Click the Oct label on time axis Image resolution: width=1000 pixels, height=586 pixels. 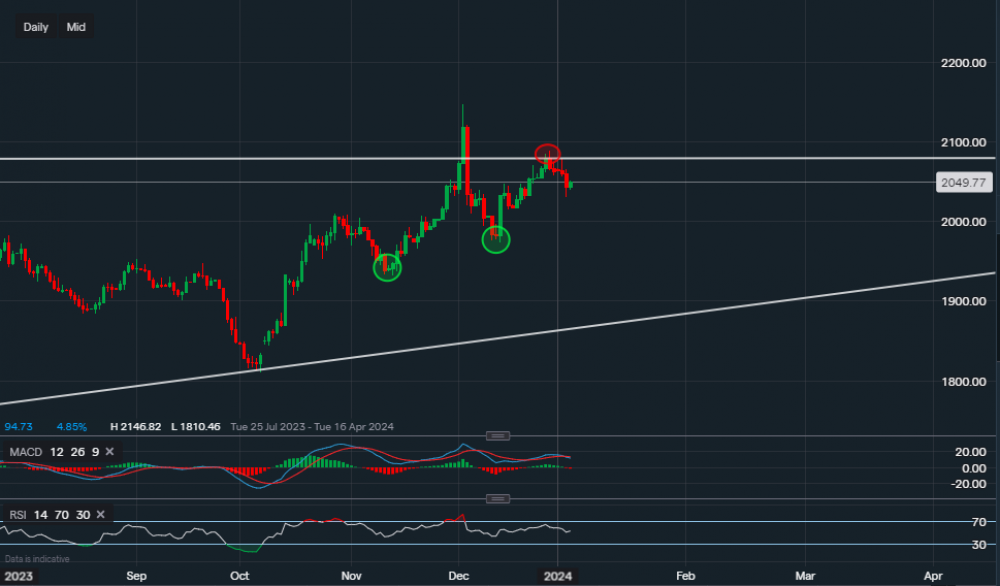(x=240, y=576)
